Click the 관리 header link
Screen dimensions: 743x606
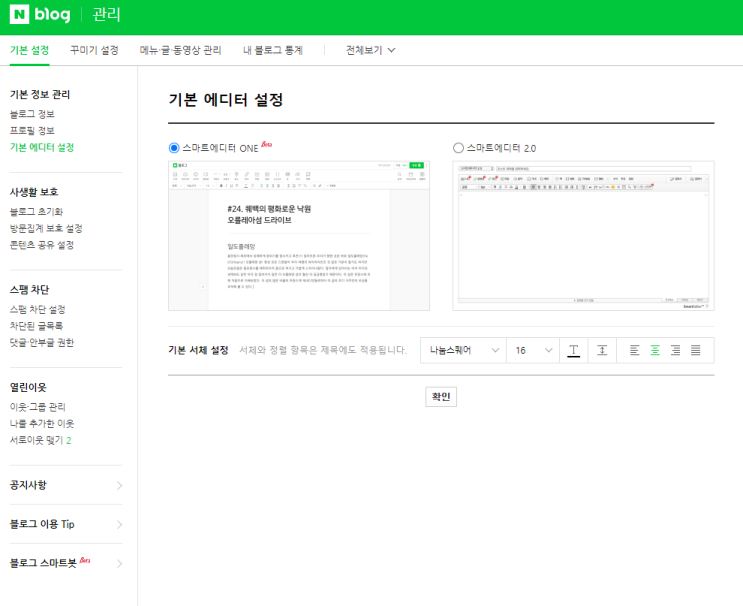tap(106, 14)
